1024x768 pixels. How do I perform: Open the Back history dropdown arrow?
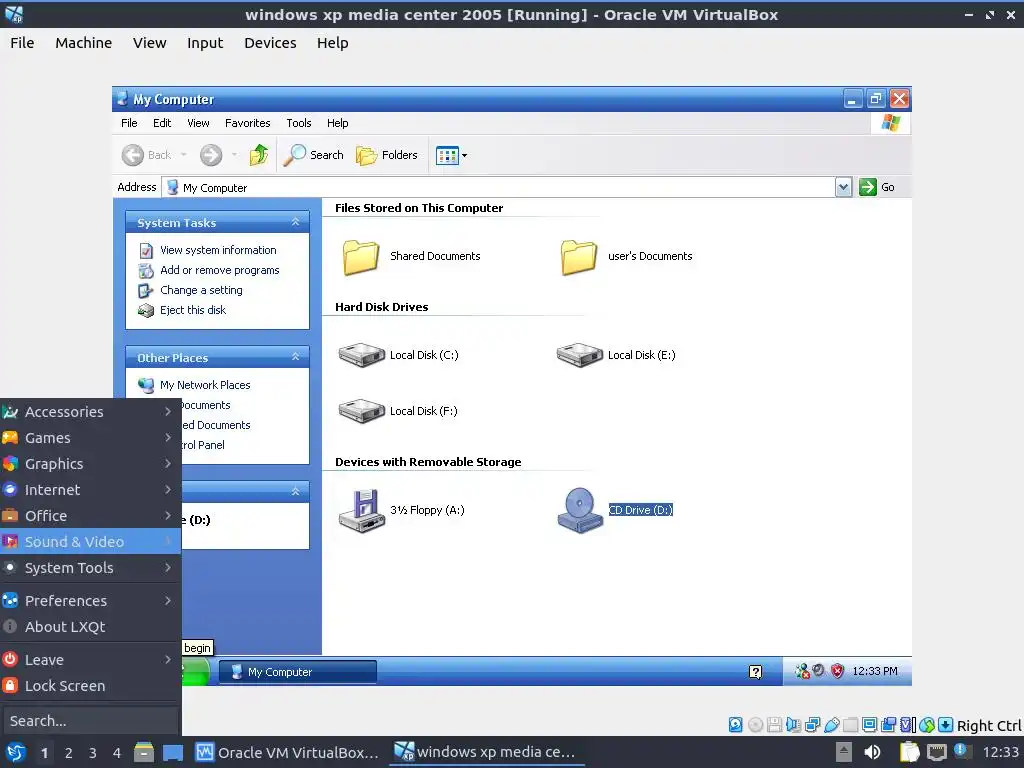(184, 155)
